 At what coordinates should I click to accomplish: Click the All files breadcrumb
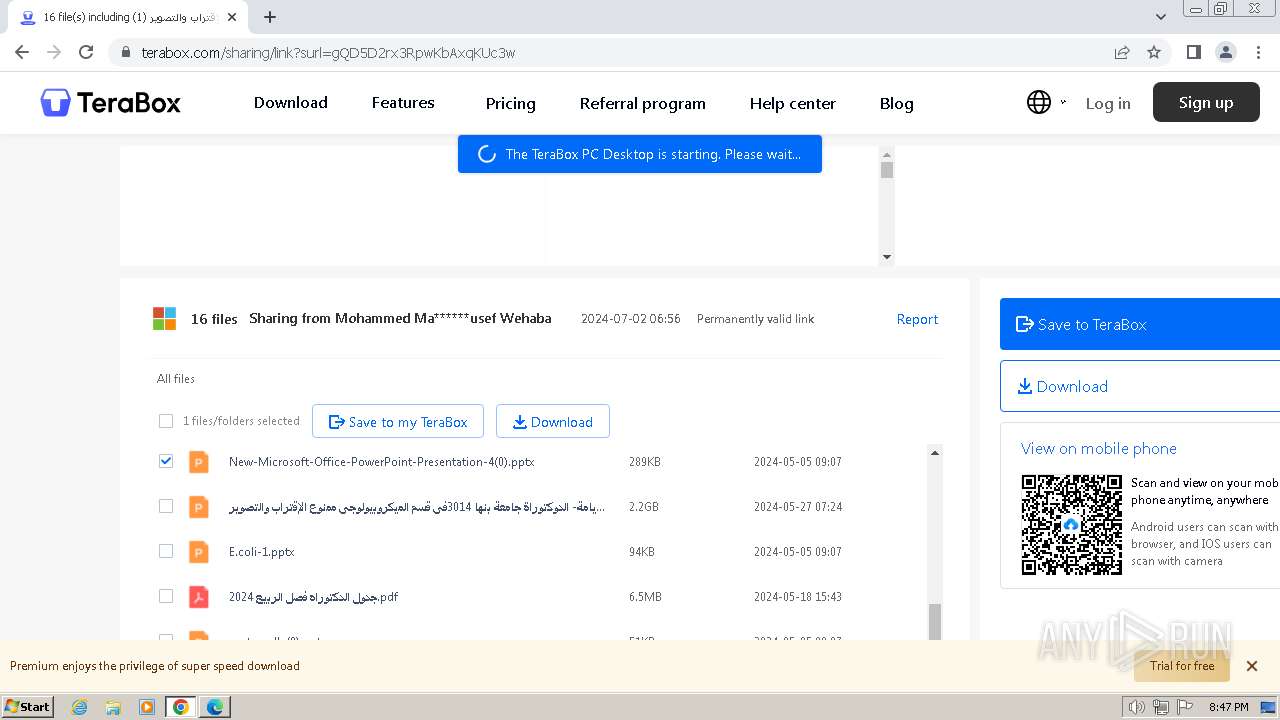pos(176,379)
